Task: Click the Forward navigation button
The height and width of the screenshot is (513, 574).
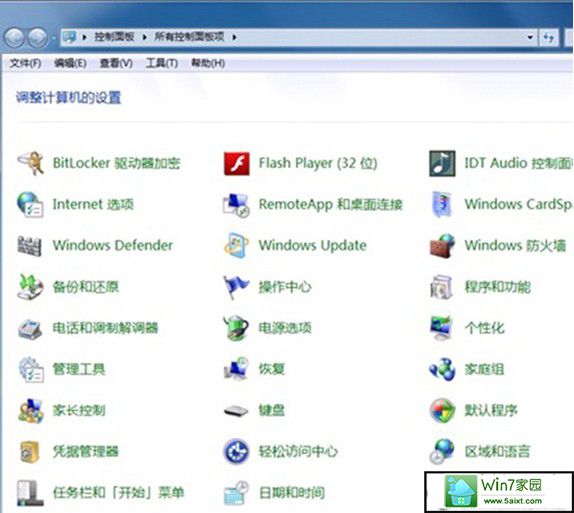Action: point(38,37)
